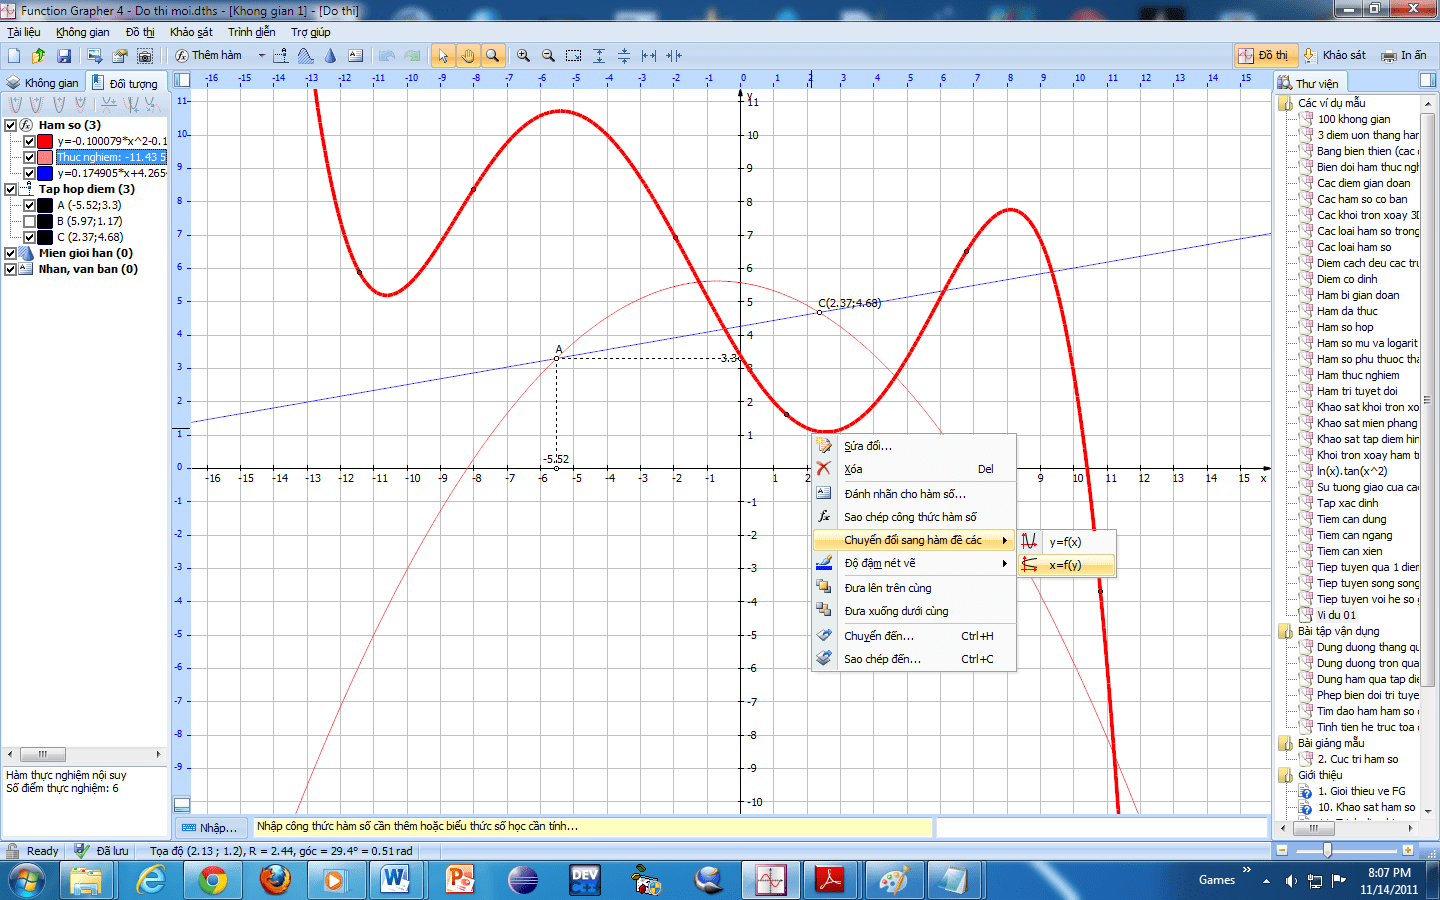Image resolution: width=1440 pixels, height=900 pixels.
Task: Choose Sửa đổi... from the context menu
Action: [x=913, y=446]
